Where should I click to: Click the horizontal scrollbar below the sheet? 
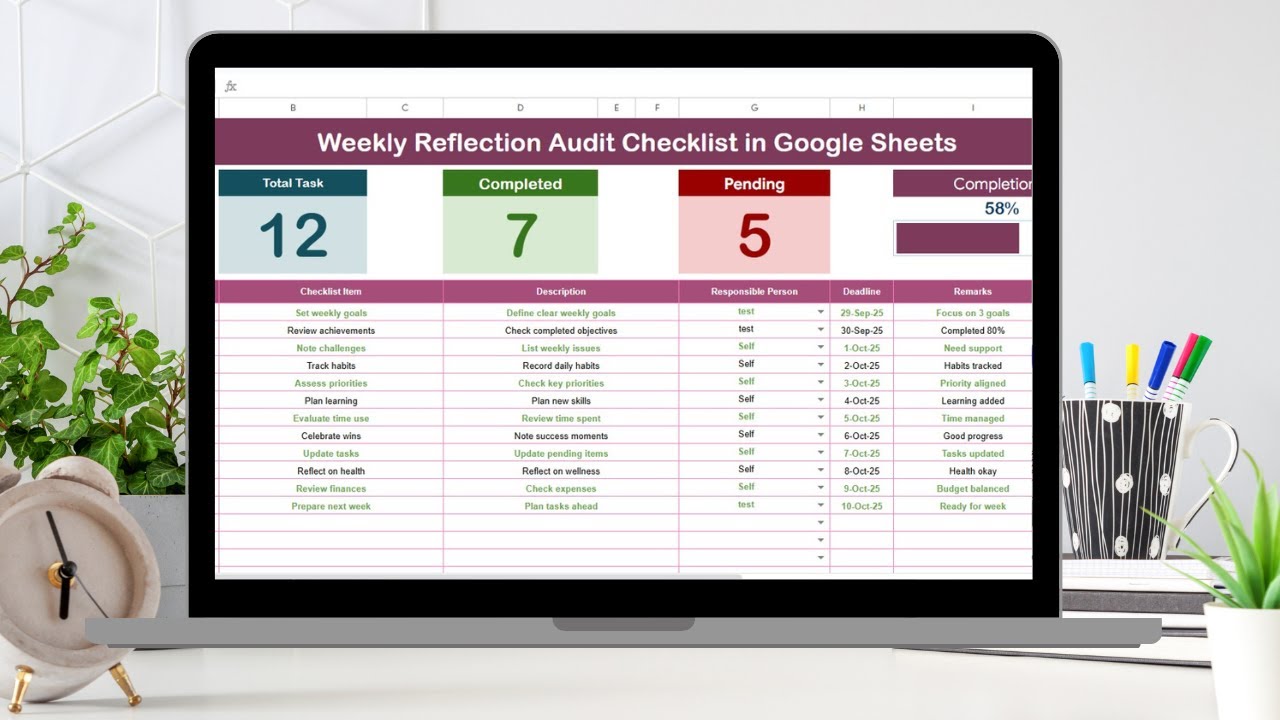(x=478, y=576)
